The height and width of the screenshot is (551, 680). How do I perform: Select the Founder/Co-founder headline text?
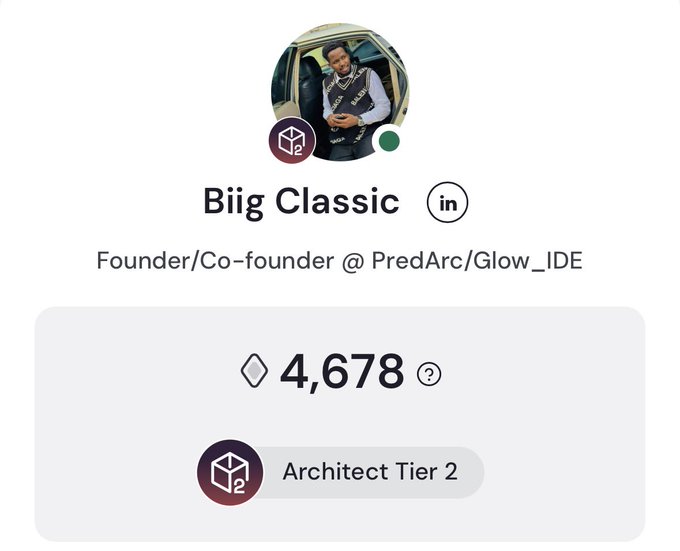(x=216, y=261)
